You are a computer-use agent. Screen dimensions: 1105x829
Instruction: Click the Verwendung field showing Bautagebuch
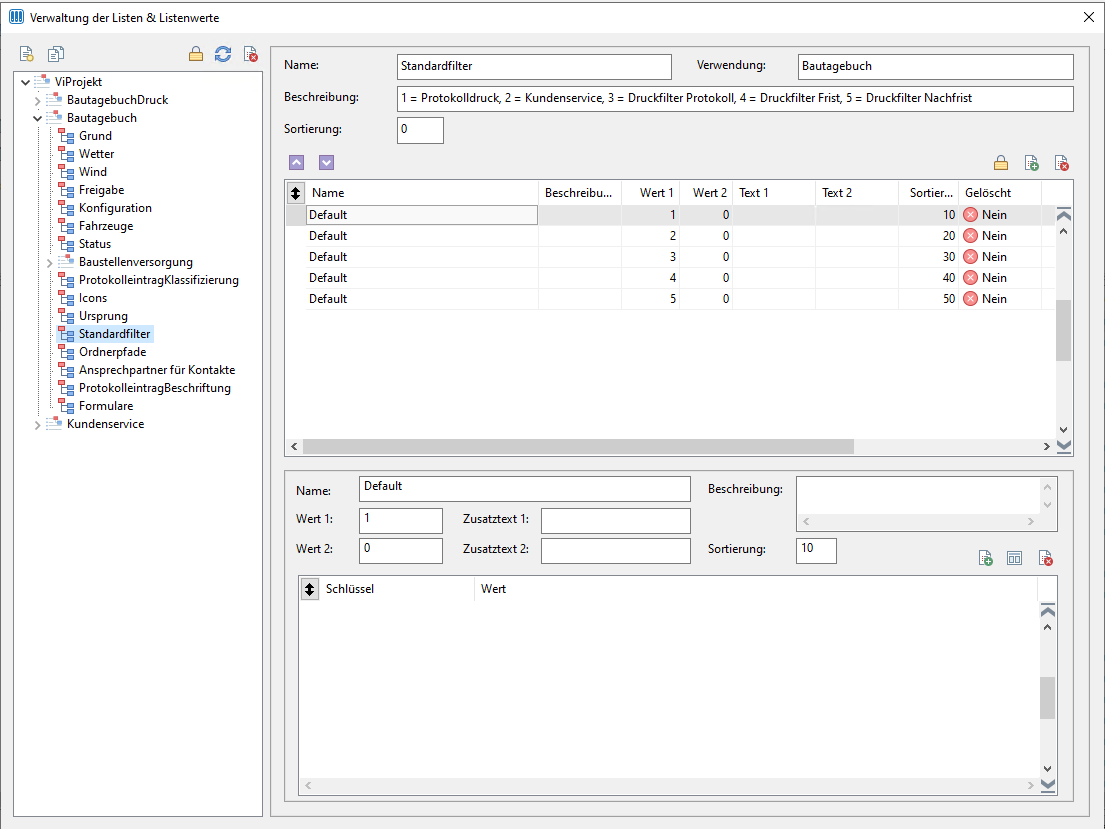(935, 67)
